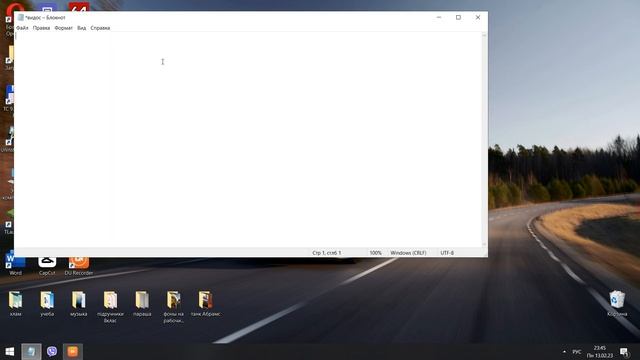Open the Windows Start menu
Viewport: 640px width, 360px height.
[x=10, y=351]
